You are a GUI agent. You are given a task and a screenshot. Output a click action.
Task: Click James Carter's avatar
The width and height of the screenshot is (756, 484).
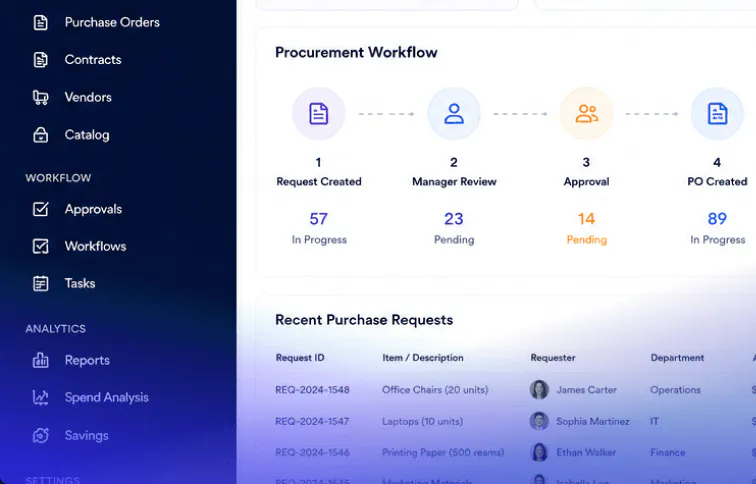(539, 390)
